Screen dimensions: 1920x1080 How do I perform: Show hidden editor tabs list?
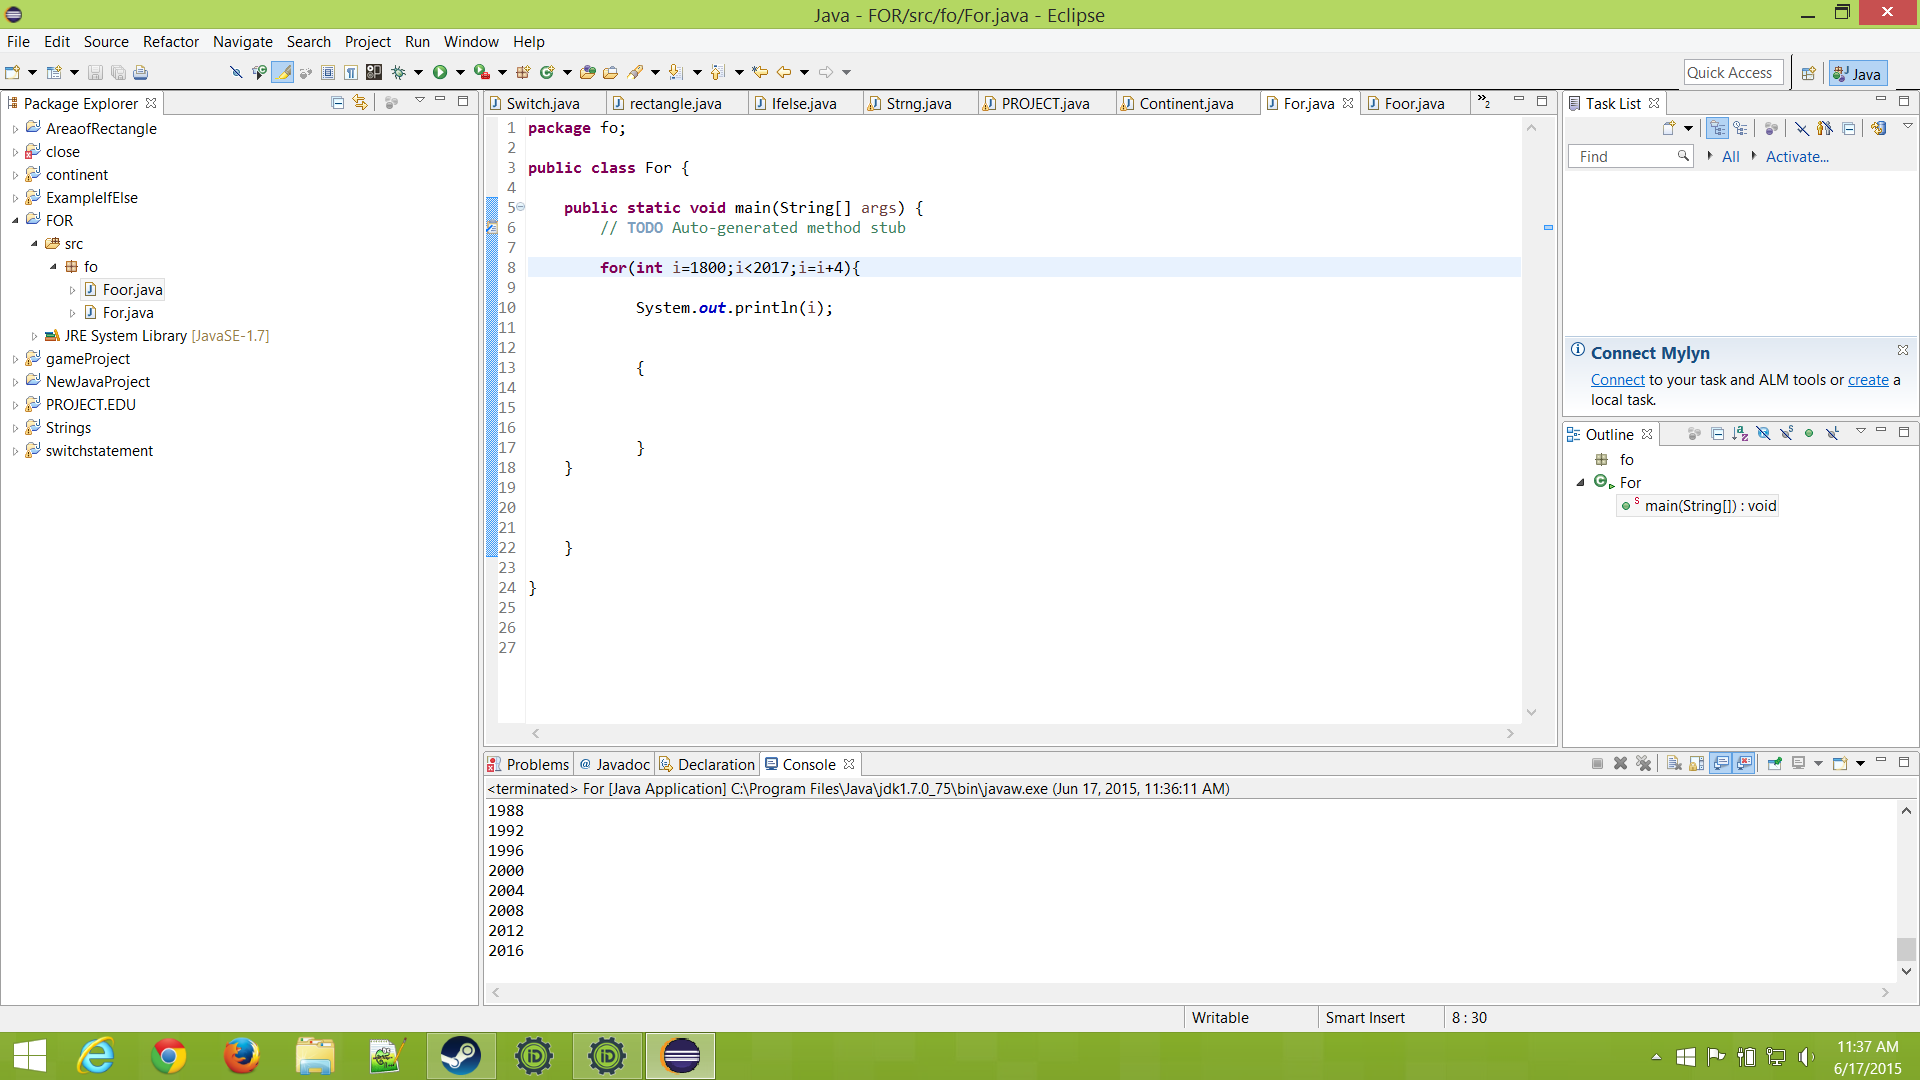click(1484, 102)
